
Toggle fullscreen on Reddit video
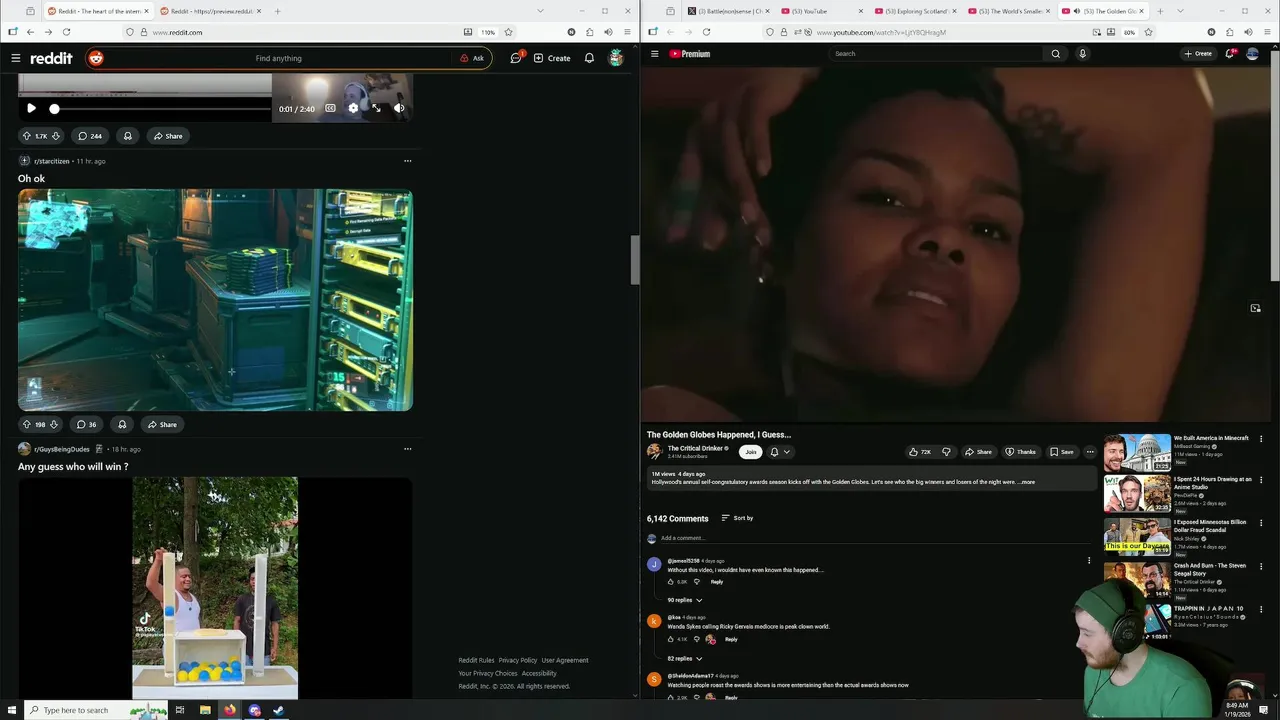[376, 108]
